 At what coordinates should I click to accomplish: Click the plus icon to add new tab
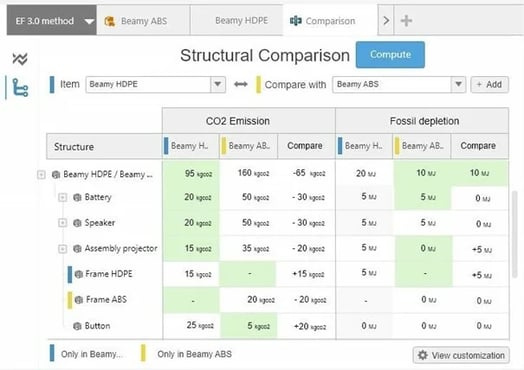coord(406,21)
